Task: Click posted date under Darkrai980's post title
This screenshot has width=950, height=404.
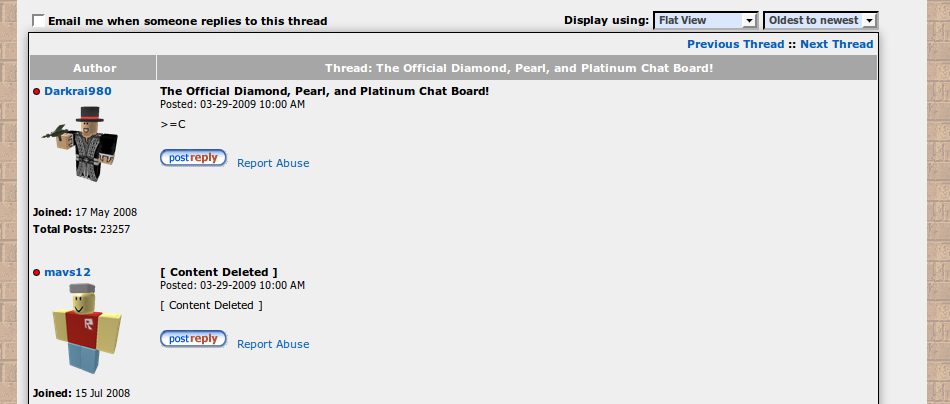Action: point(233,104)
